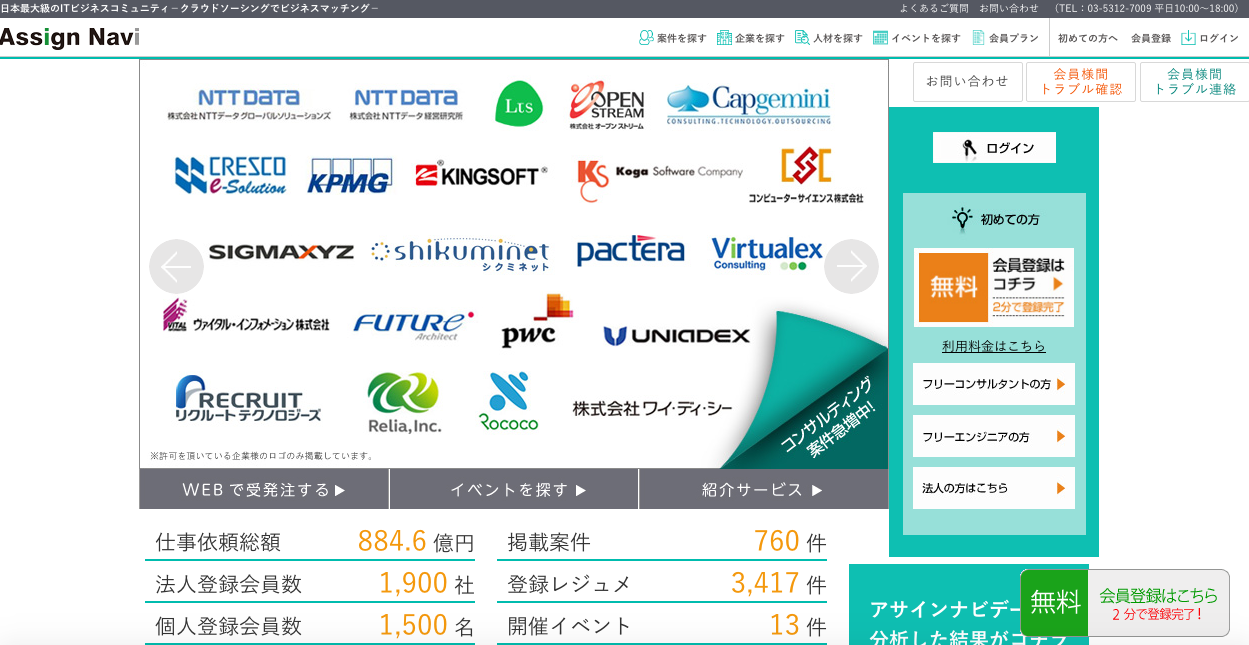Click the お問い合わせ button in the sidebar

point(968,82)
